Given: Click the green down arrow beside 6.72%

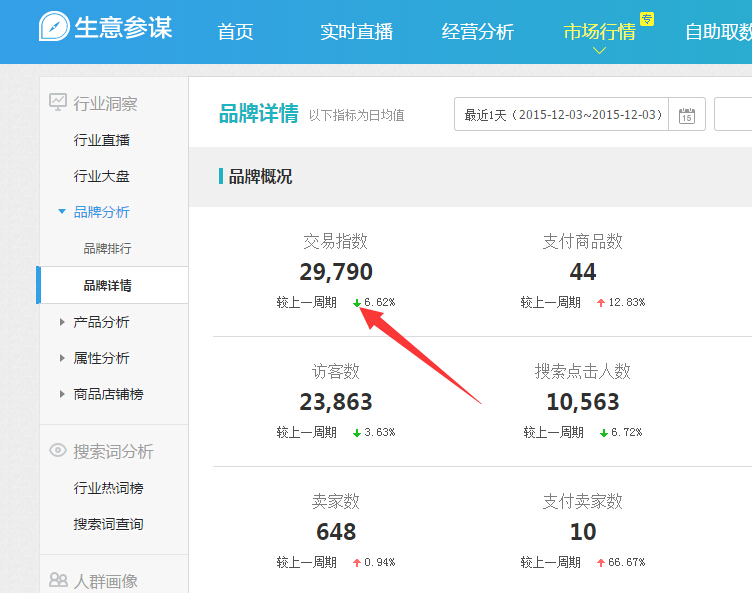Looking at the screenshot, I should [x=604, y=433].
